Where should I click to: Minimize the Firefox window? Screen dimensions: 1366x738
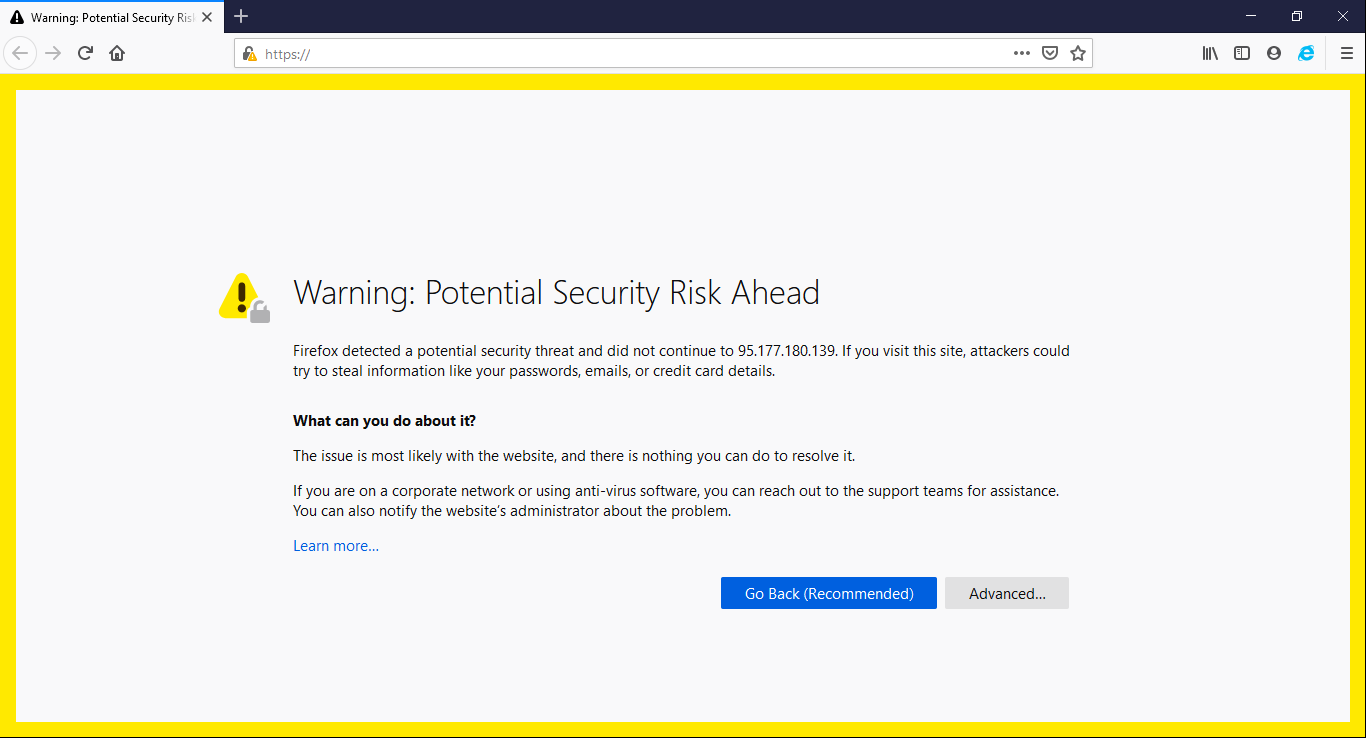coord(1251,16)
